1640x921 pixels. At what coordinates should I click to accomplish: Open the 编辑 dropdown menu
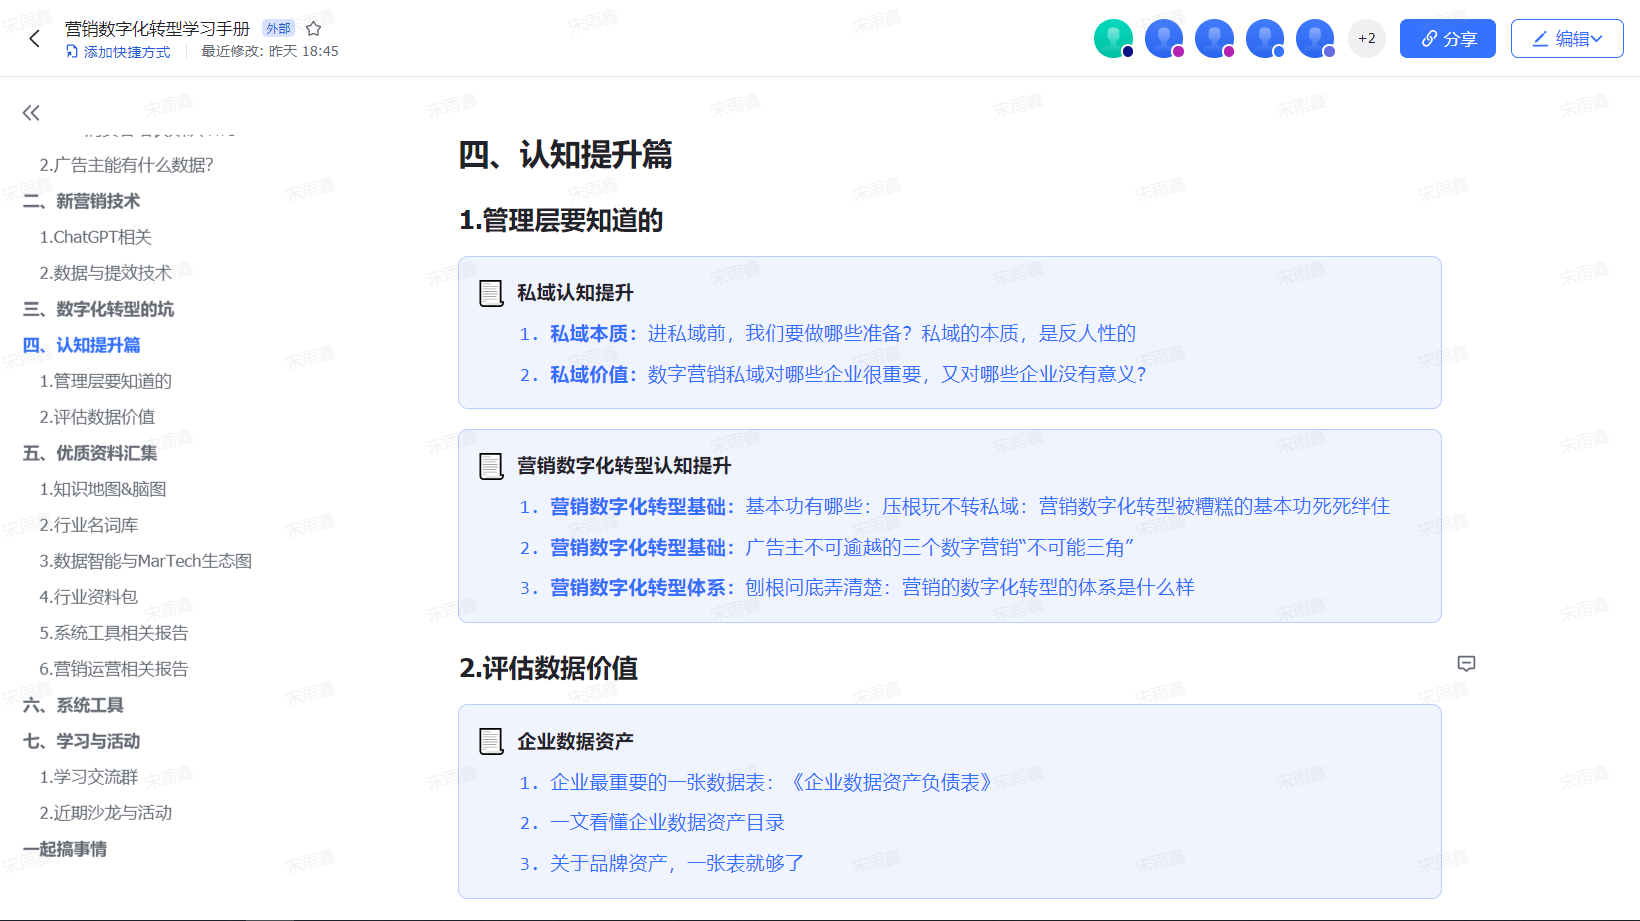tap(1566, 39)
